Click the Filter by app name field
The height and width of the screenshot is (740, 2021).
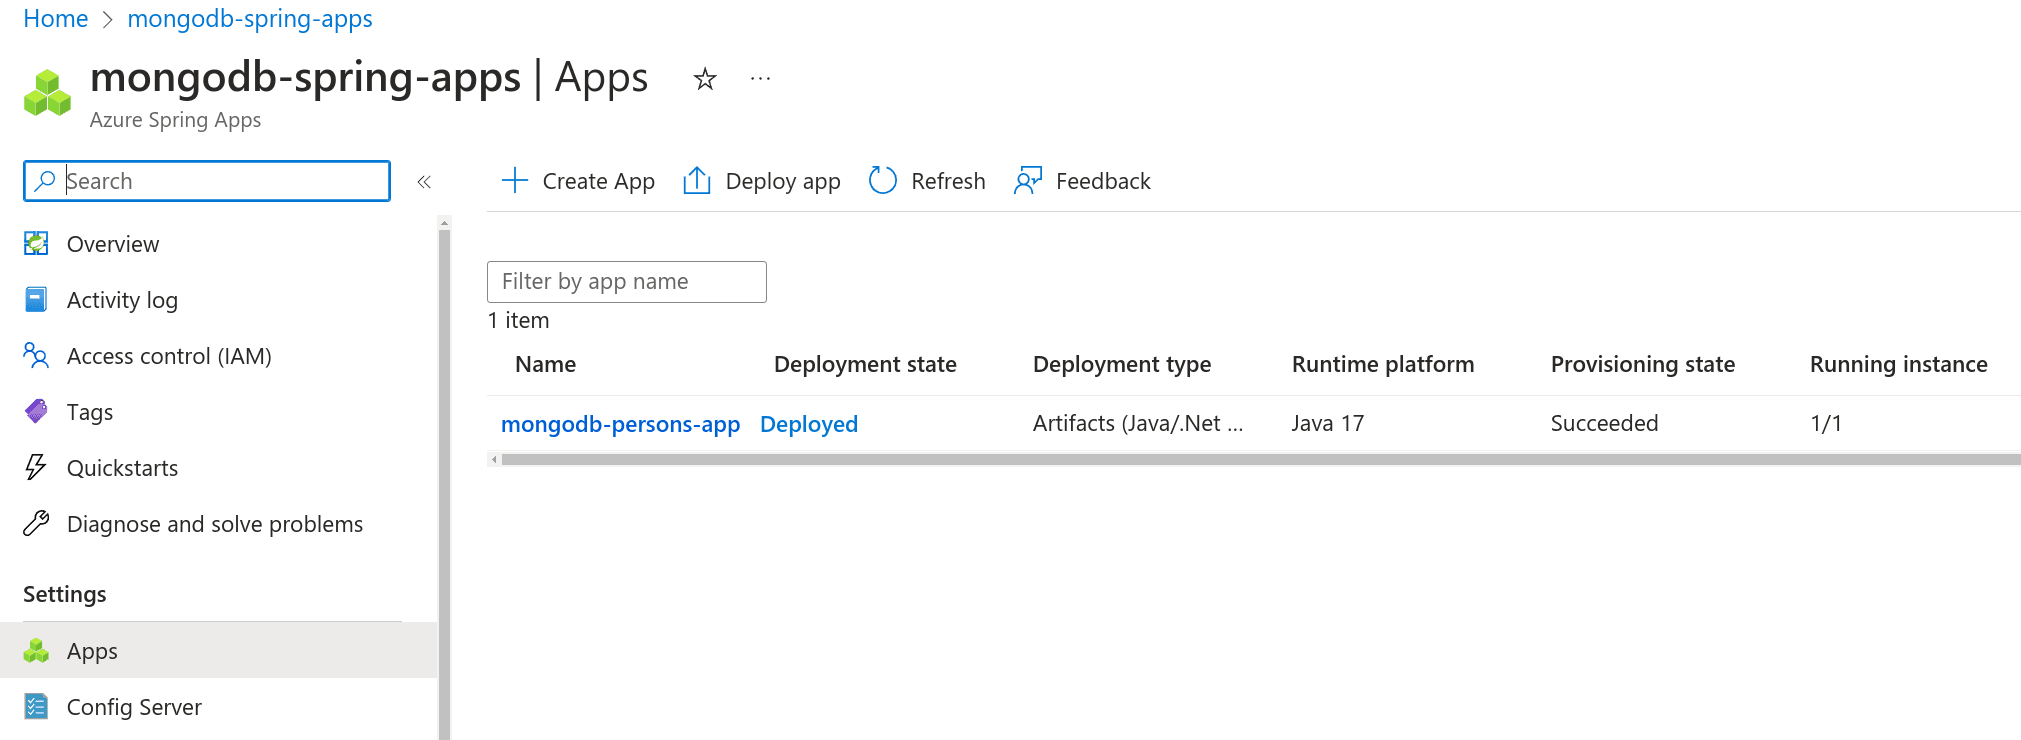click(626, 282)
